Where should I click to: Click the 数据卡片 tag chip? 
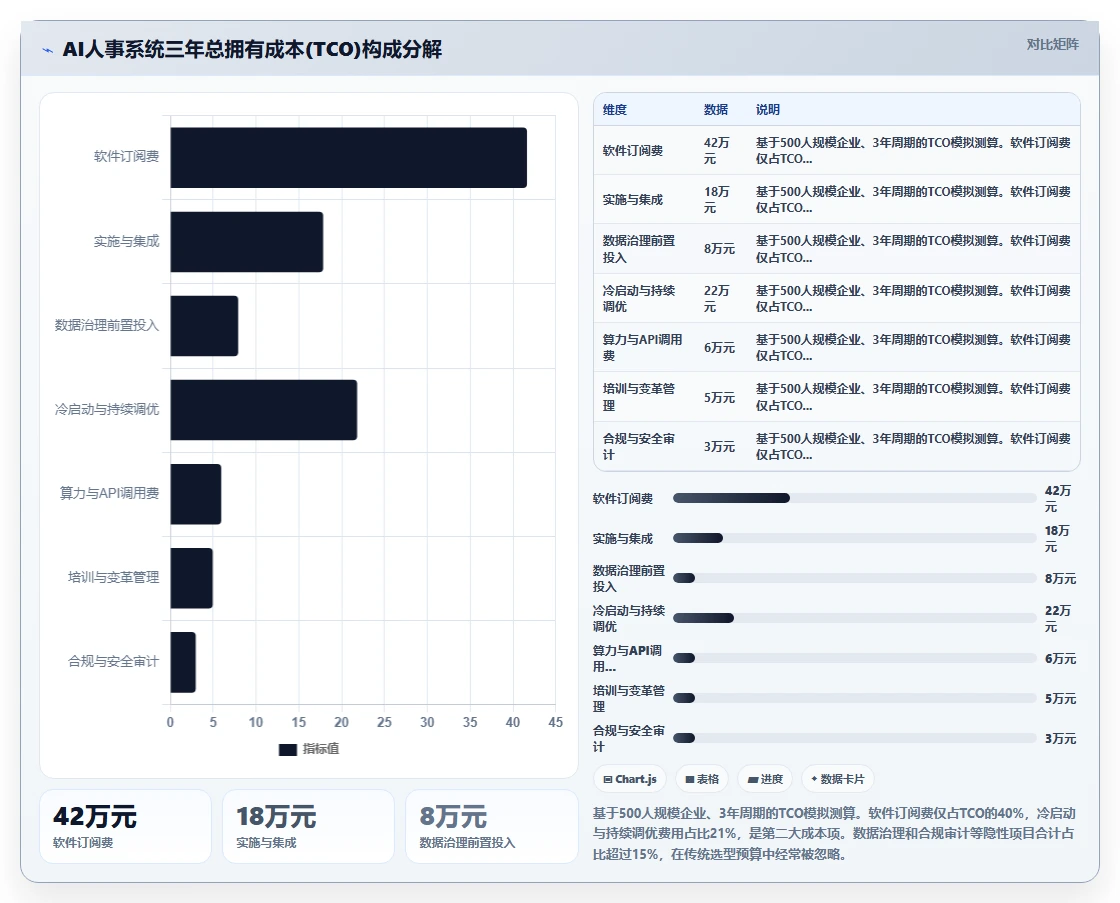point(838,779)
